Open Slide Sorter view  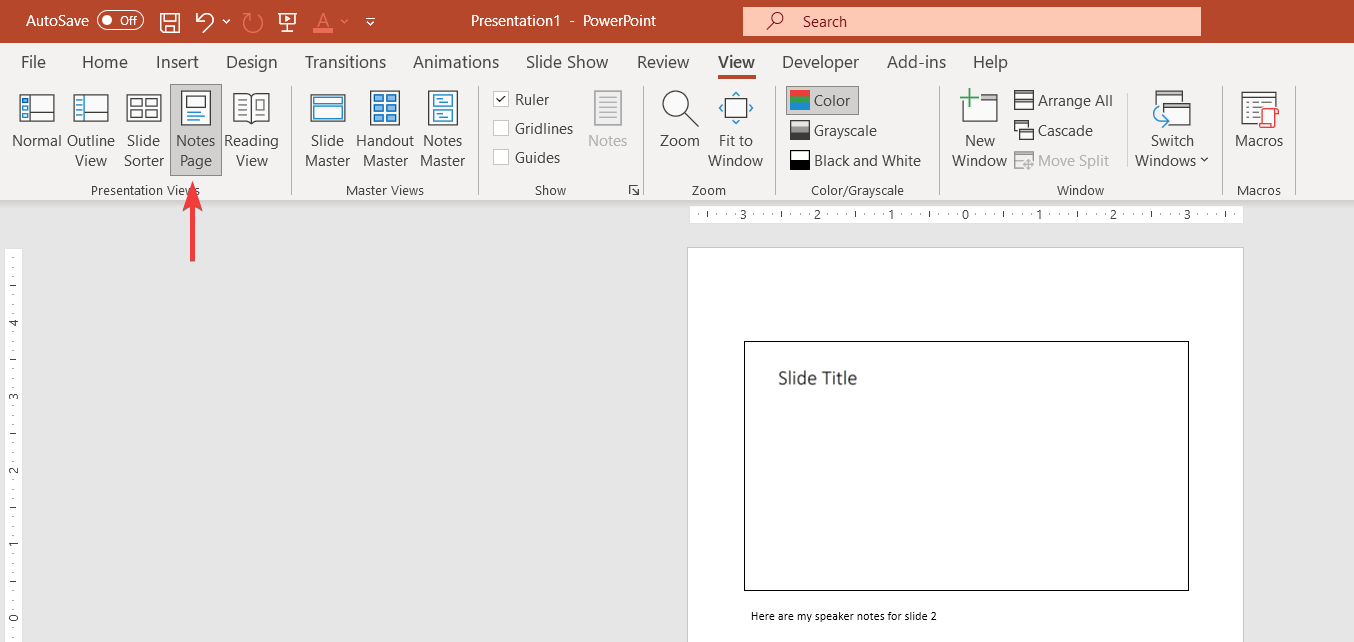(x=143, y=127)
